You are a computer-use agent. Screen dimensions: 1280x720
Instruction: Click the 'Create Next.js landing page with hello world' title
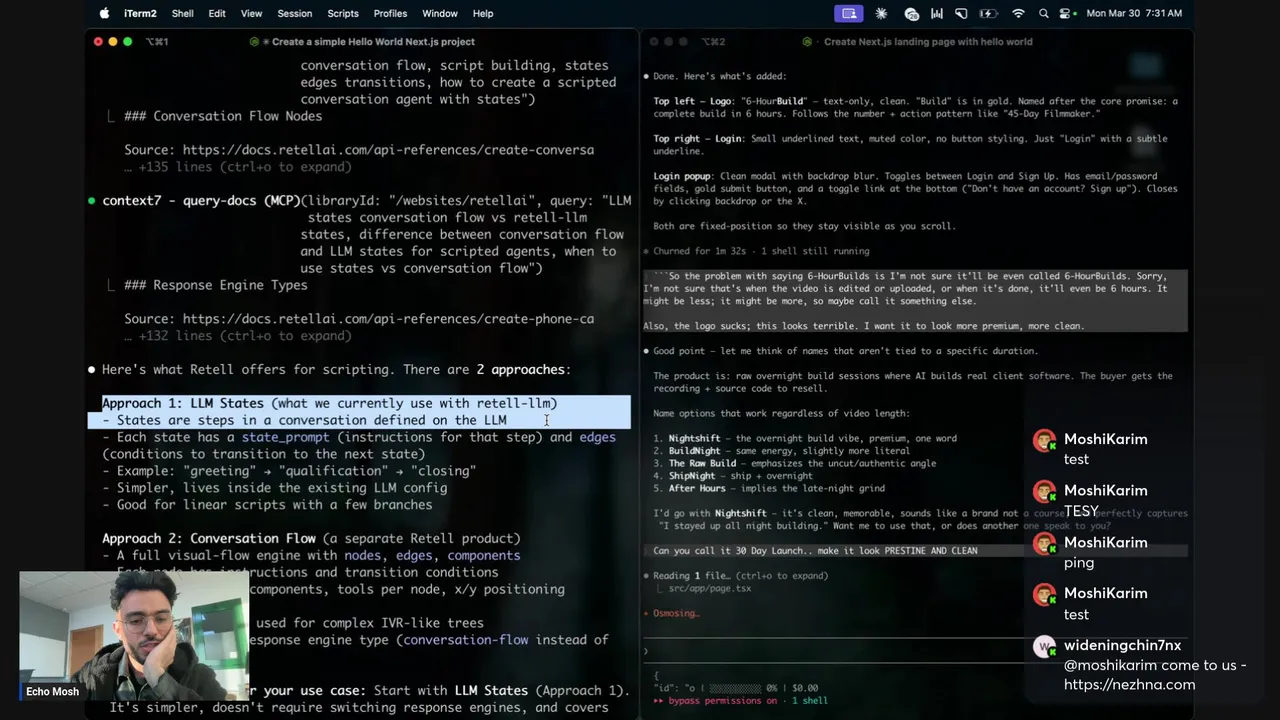928,41
